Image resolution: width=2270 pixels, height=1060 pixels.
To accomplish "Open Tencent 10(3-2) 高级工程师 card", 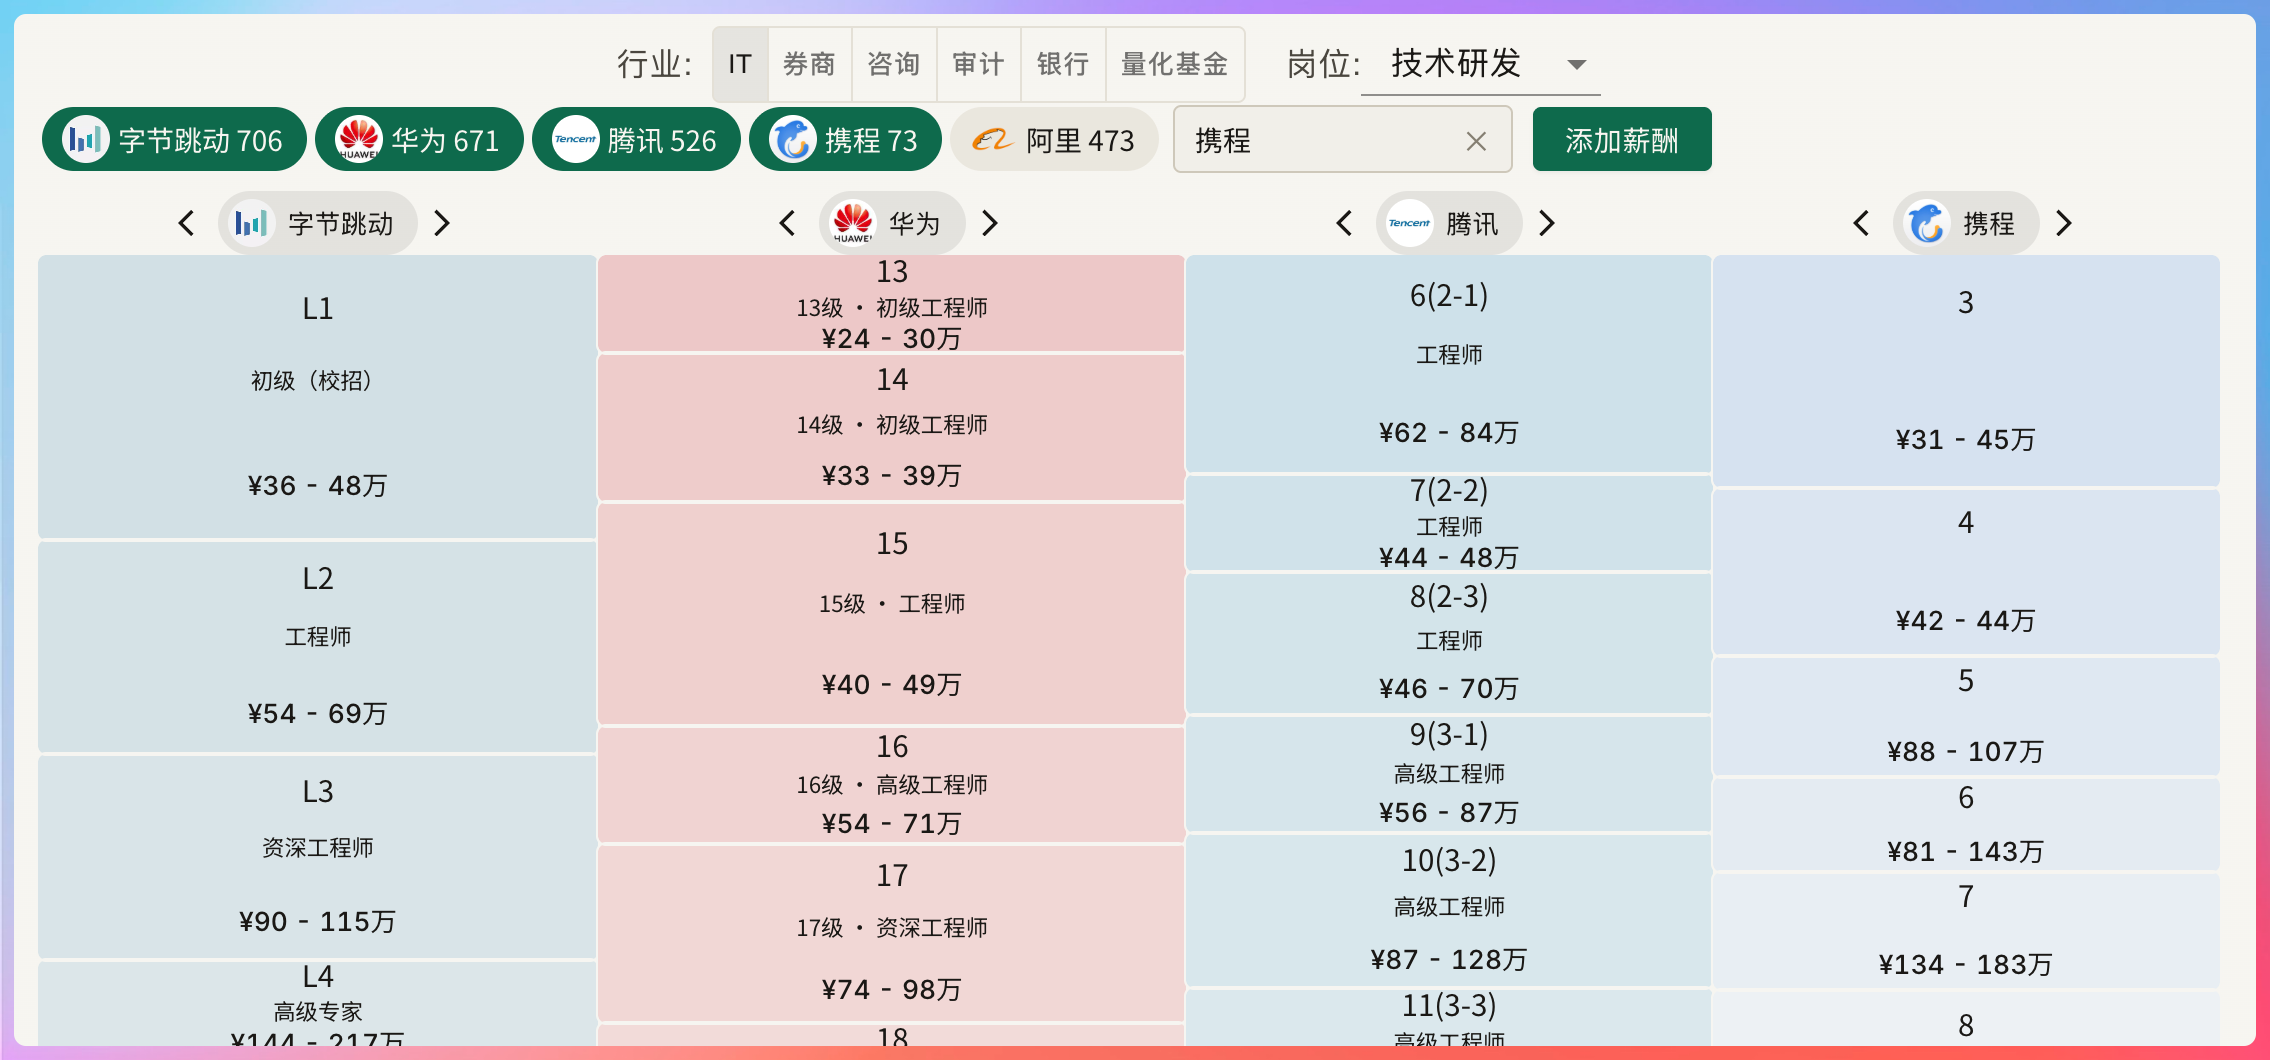I will (x=1449, y=911).
